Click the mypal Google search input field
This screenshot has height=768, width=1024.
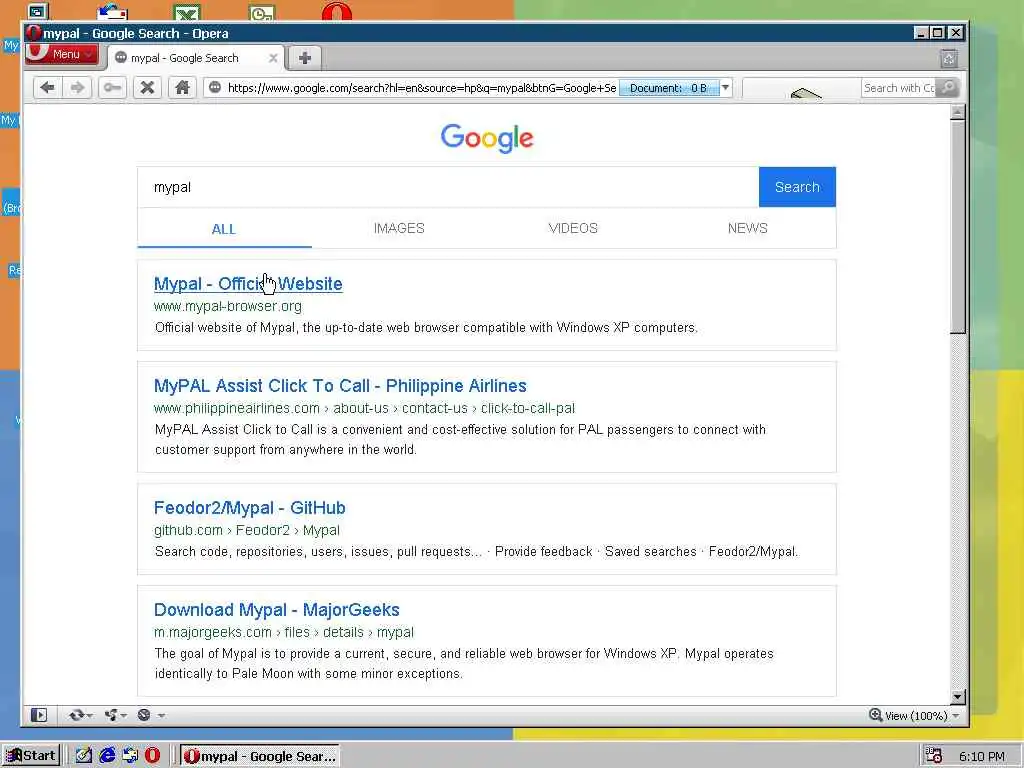448,187
